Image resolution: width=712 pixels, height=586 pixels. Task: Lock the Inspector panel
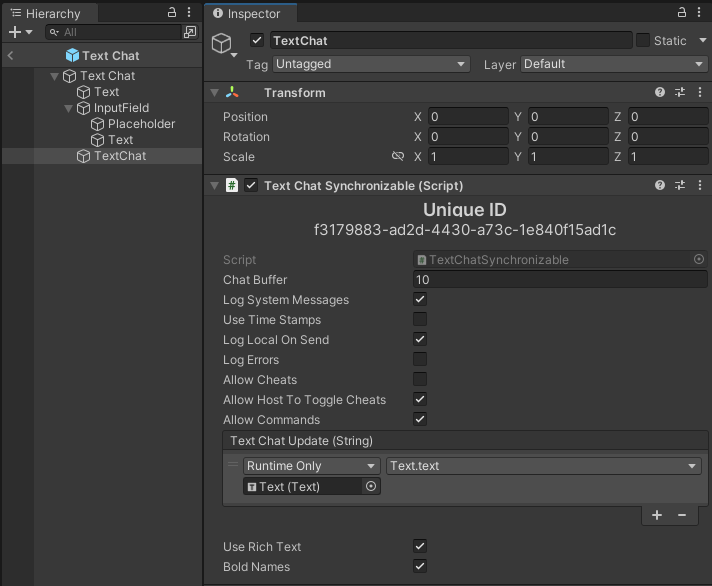tap(682, 12)
